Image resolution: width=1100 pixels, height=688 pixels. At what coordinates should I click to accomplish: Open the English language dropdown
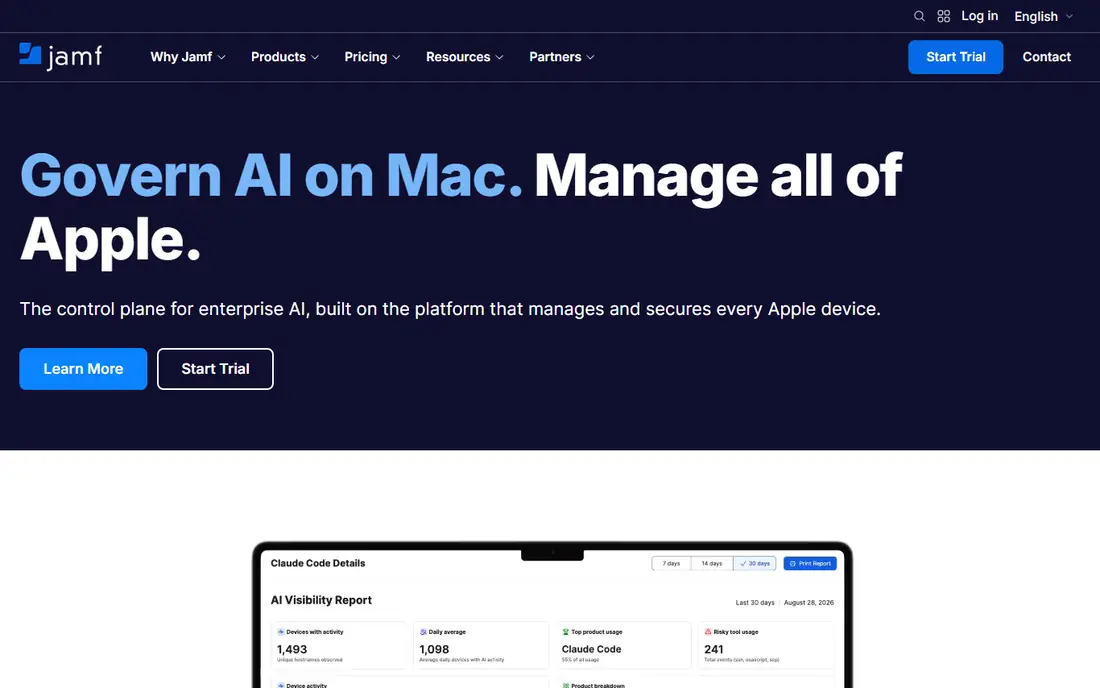pyautogui.click(x=1043, y=16)
